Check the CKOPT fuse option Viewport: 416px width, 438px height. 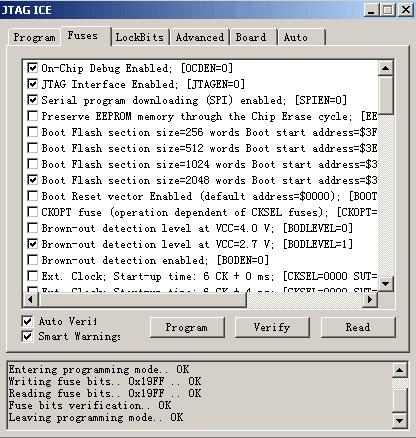pos(32,212)
